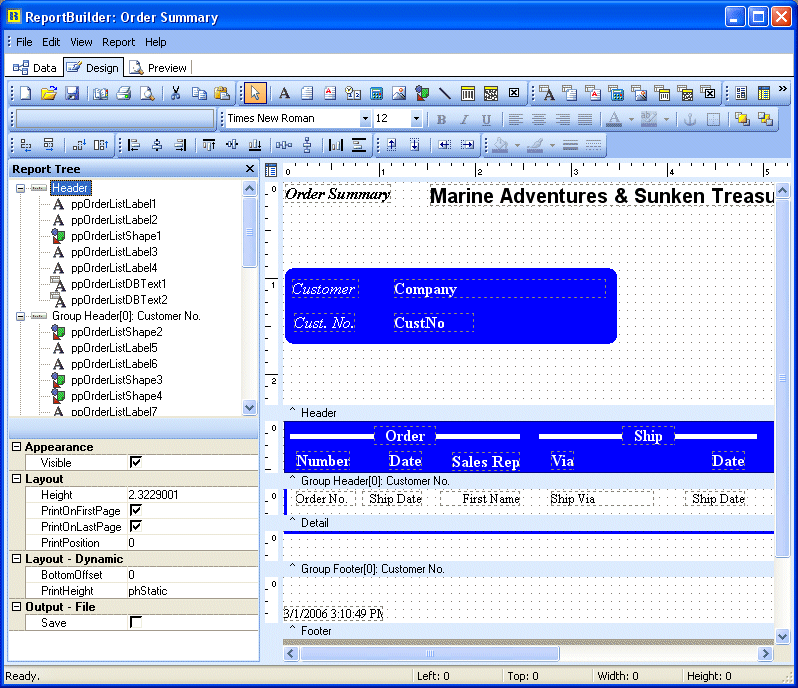Screen dimensions: 798x688
Task: Select the Variable calculator component tool
Action: (x=376, y=93)
